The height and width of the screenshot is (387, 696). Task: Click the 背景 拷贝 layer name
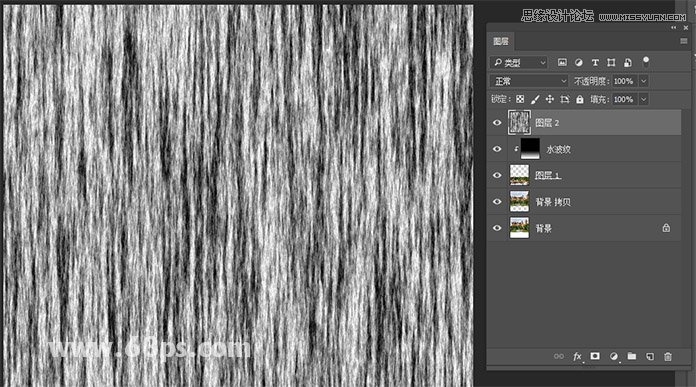[553, 202]
